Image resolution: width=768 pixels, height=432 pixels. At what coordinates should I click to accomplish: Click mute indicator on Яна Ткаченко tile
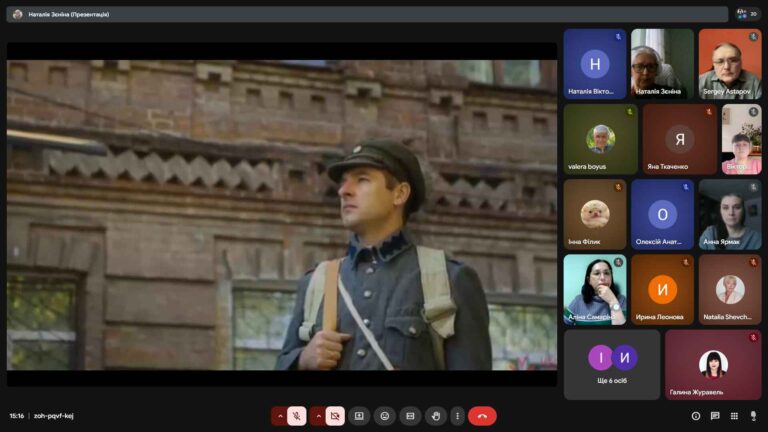click(709, 112)
